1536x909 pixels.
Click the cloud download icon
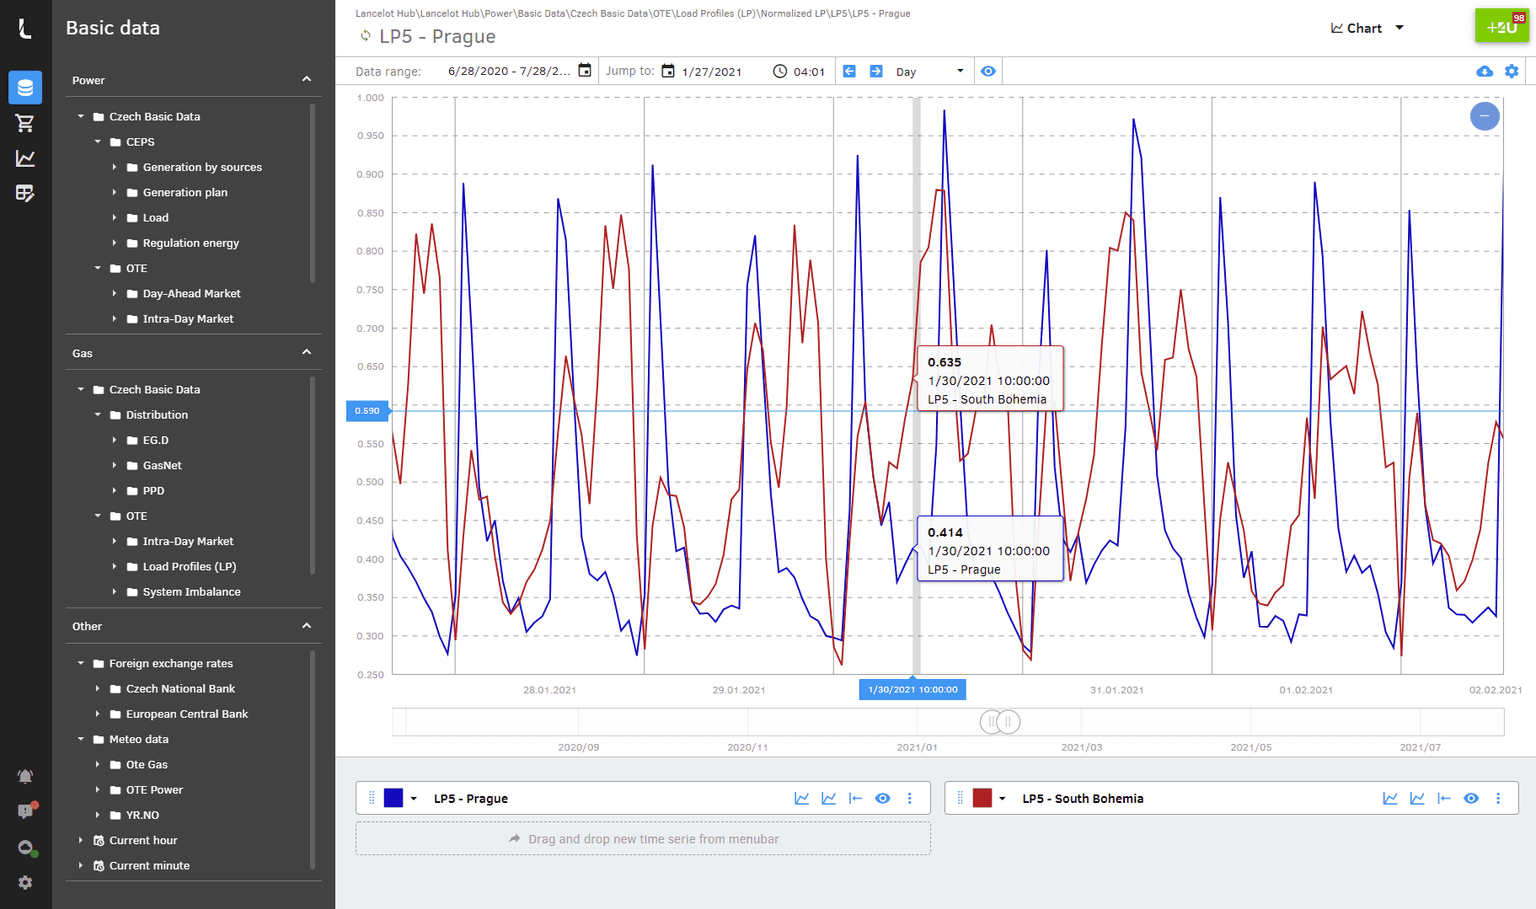[1484, 71]
